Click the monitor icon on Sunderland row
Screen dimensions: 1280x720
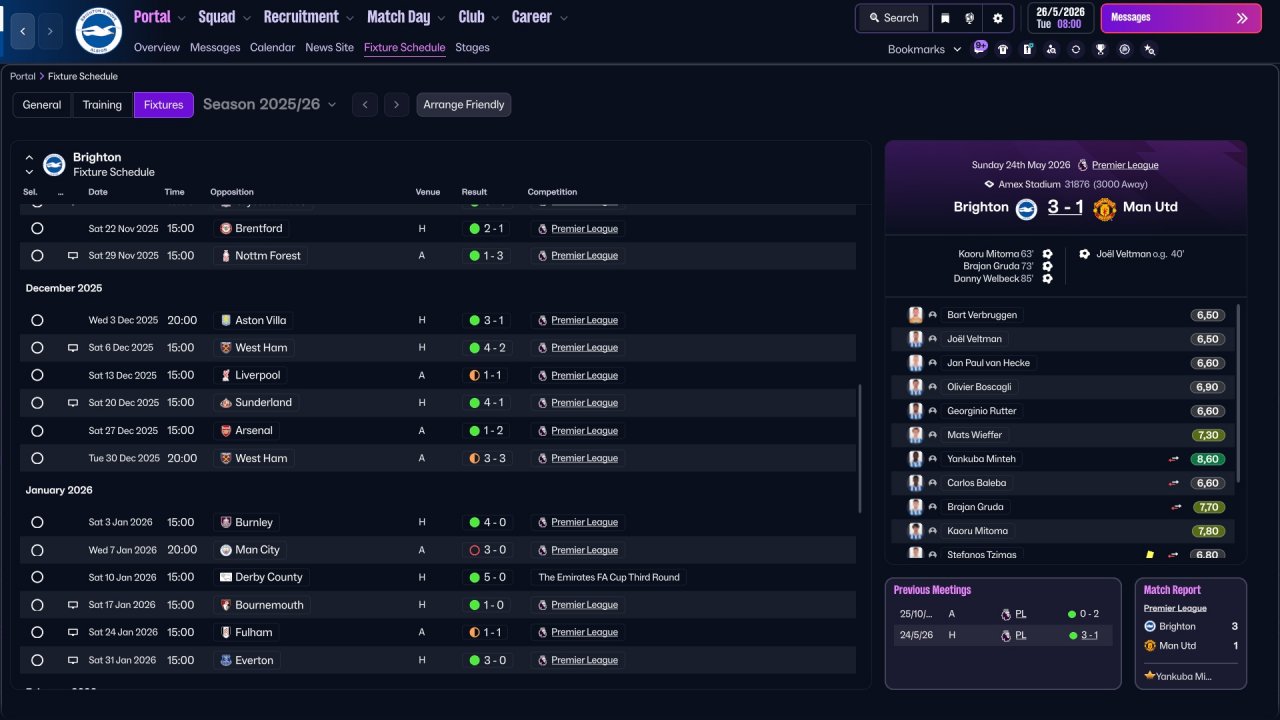point(72,403)
